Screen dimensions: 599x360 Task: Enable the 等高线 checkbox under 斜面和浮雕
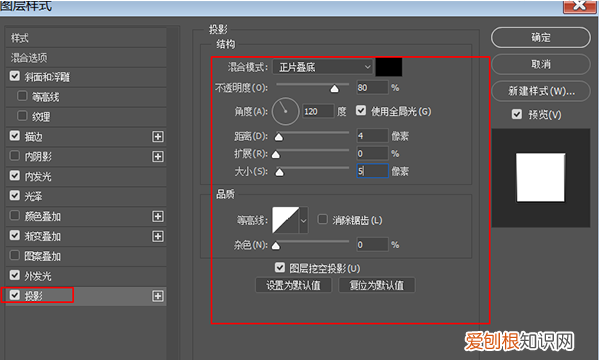point(22,96)
